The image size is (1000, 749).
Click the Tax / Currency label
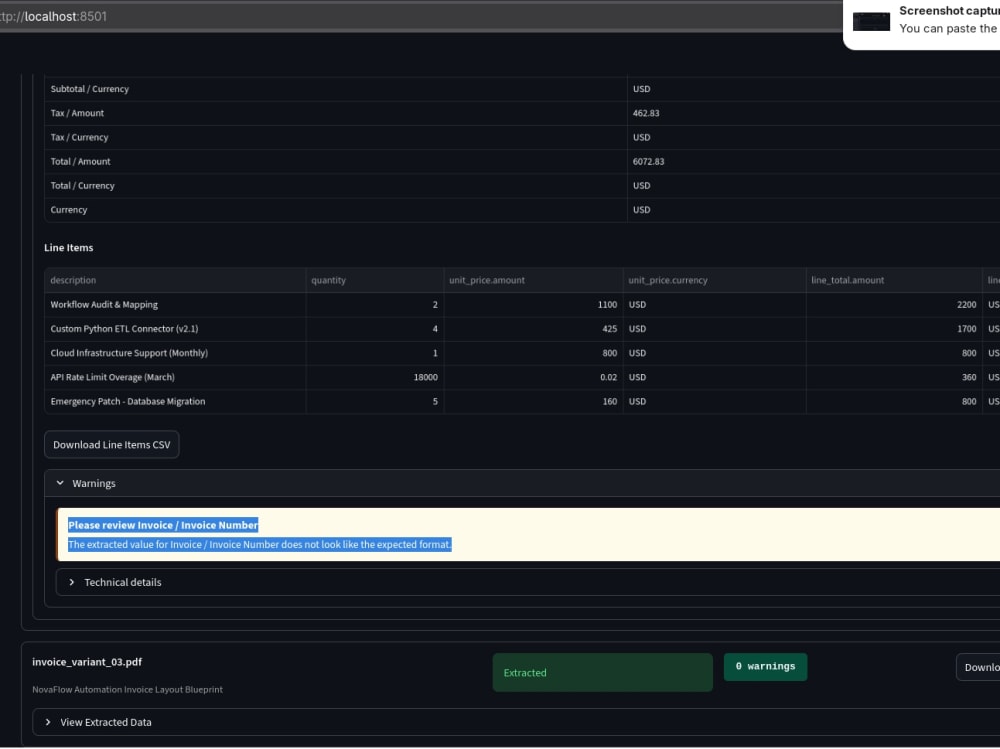click(x=79, y=137)
